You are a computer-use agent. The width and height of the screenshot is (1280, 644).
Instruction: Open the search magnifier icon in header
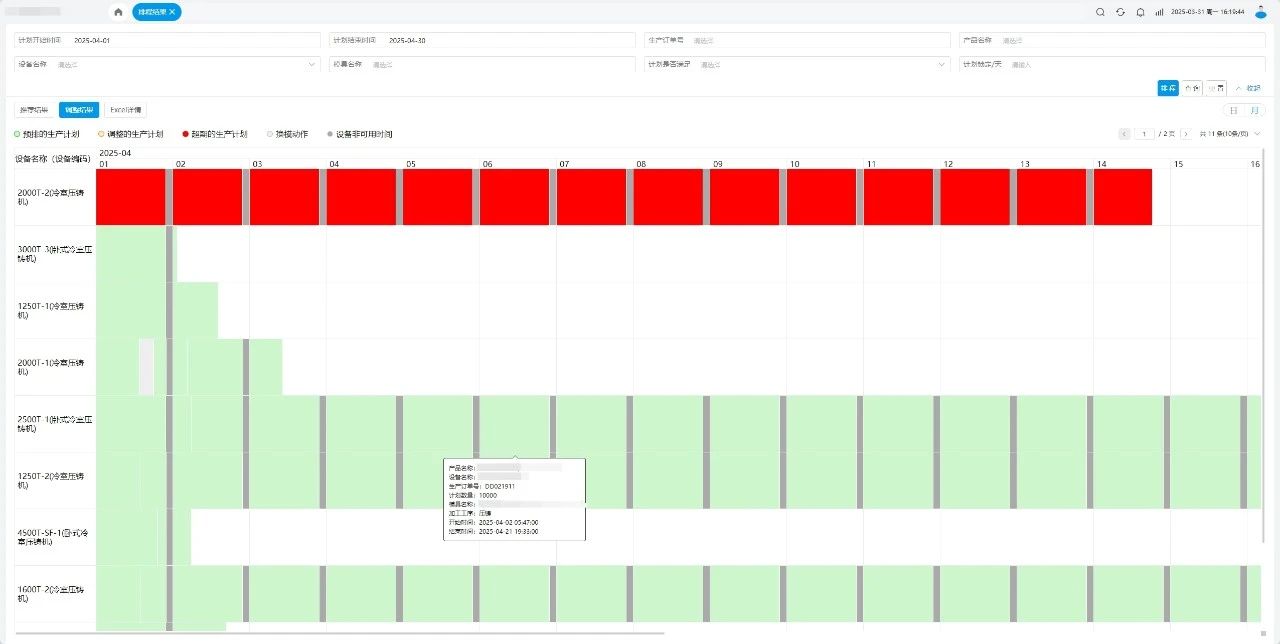click(x=1100, y=12)
